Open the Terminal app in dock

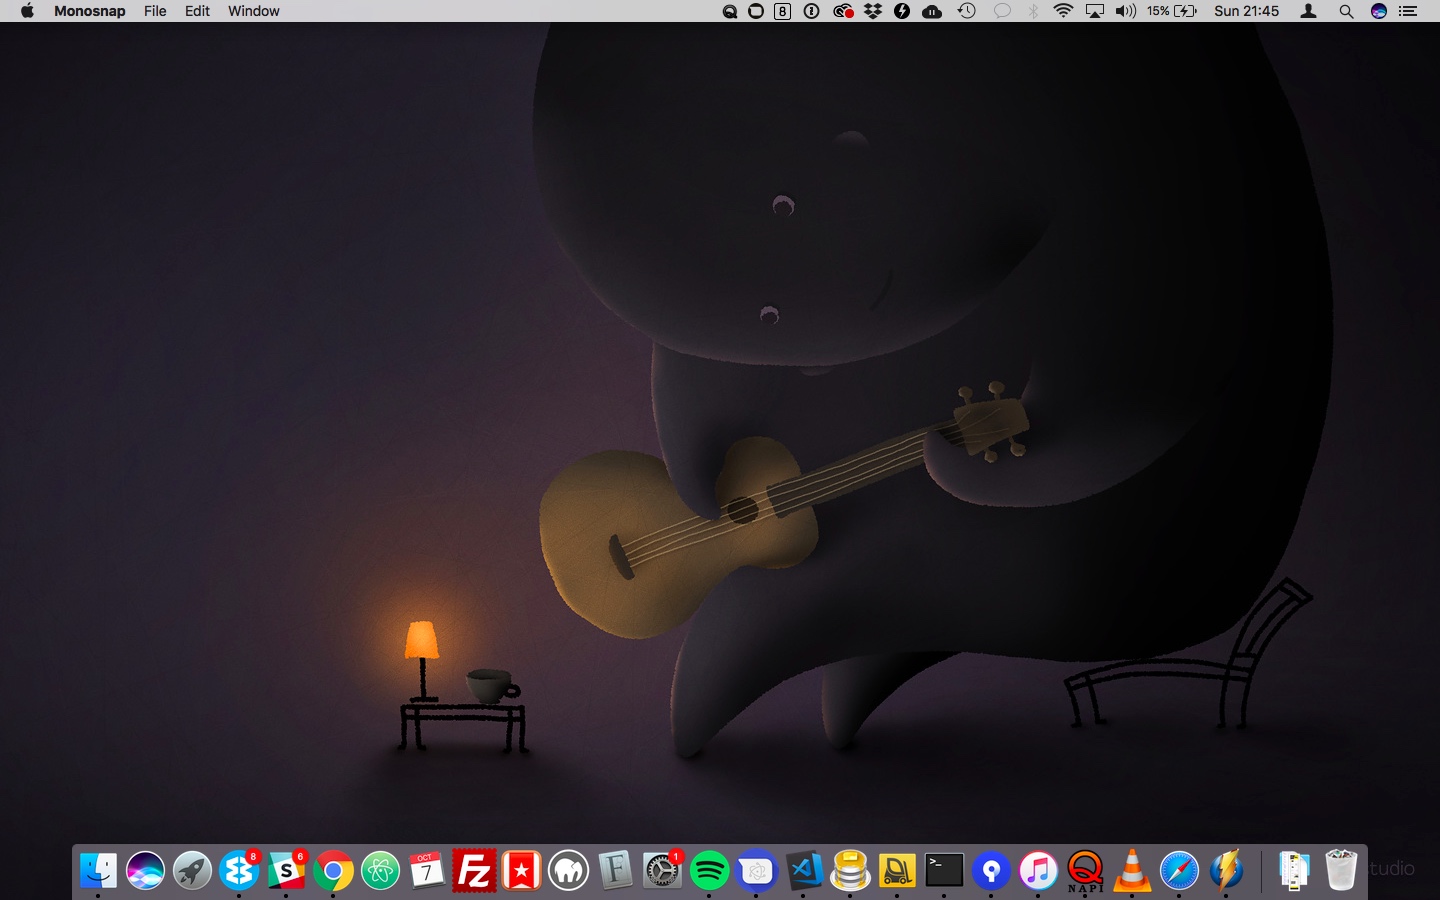[x=944, y=871]
